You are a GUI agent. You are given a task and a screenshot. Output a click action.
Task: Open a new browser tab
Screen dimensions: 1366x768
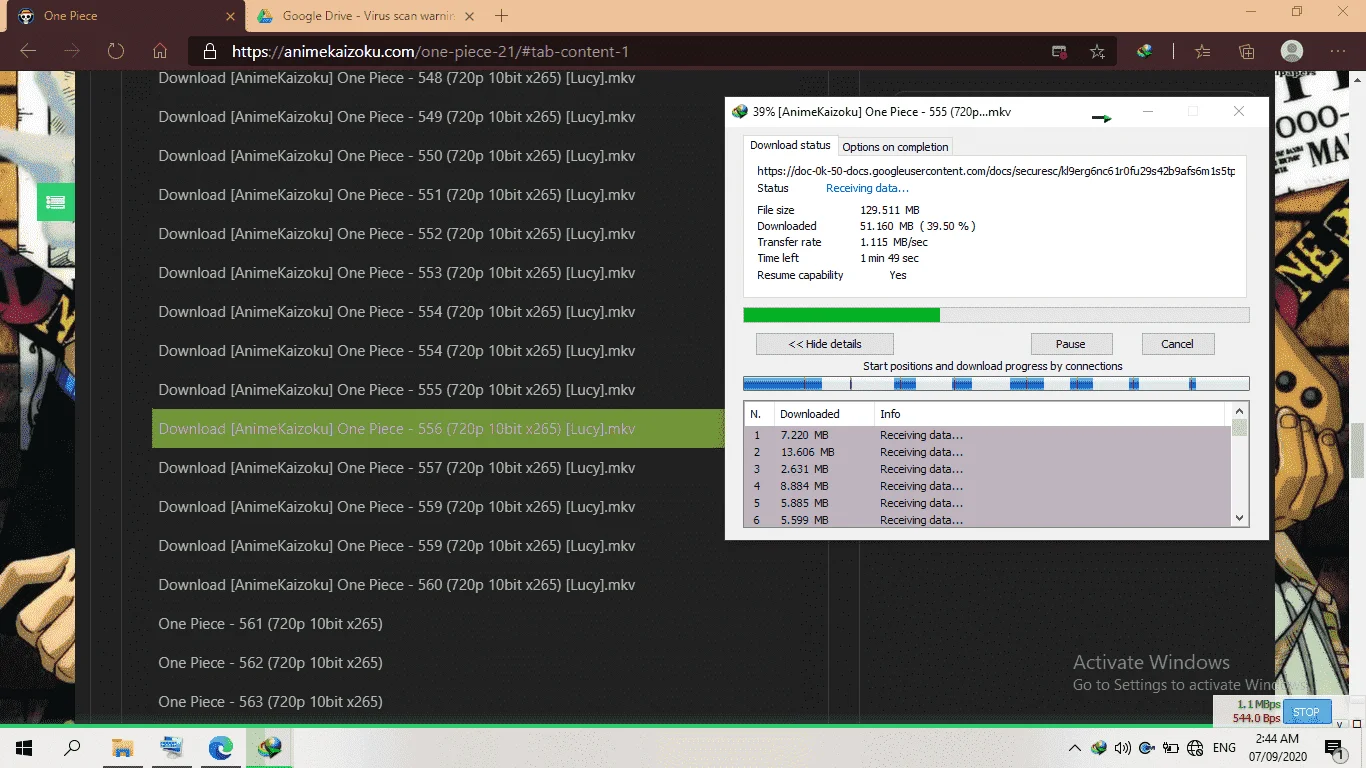(x=502, y=16)
